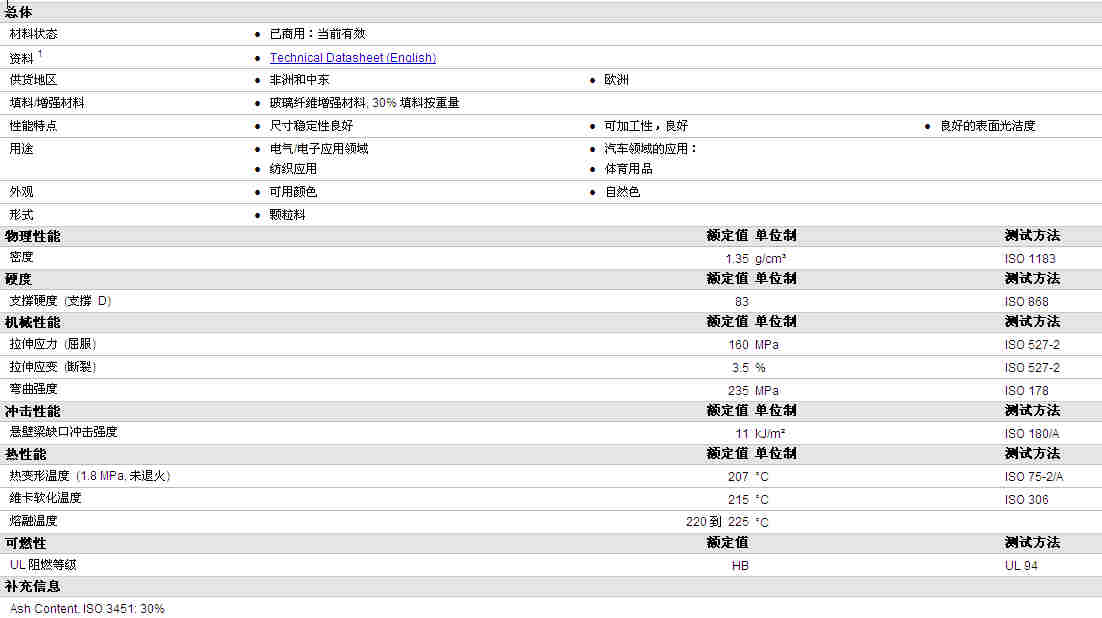Click the 外观 row label
Image resolution: width=1102 pixels, height=618 pixels.
(21, 192)
